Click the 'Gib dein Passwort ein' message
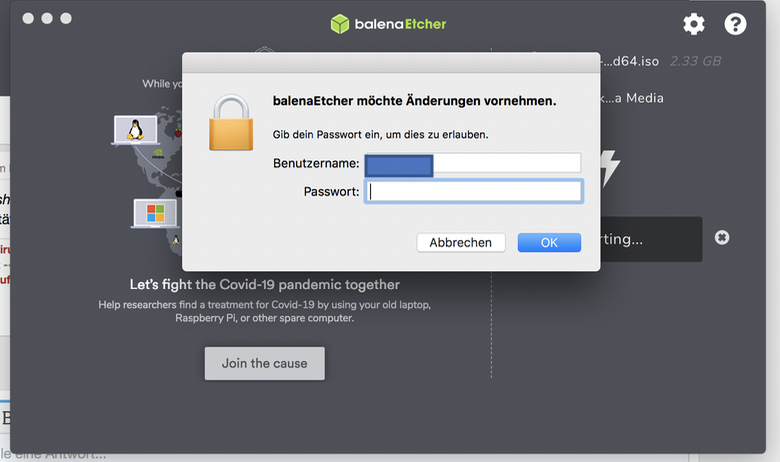Viewport: 780px width, 462px height. pos(381,135)
